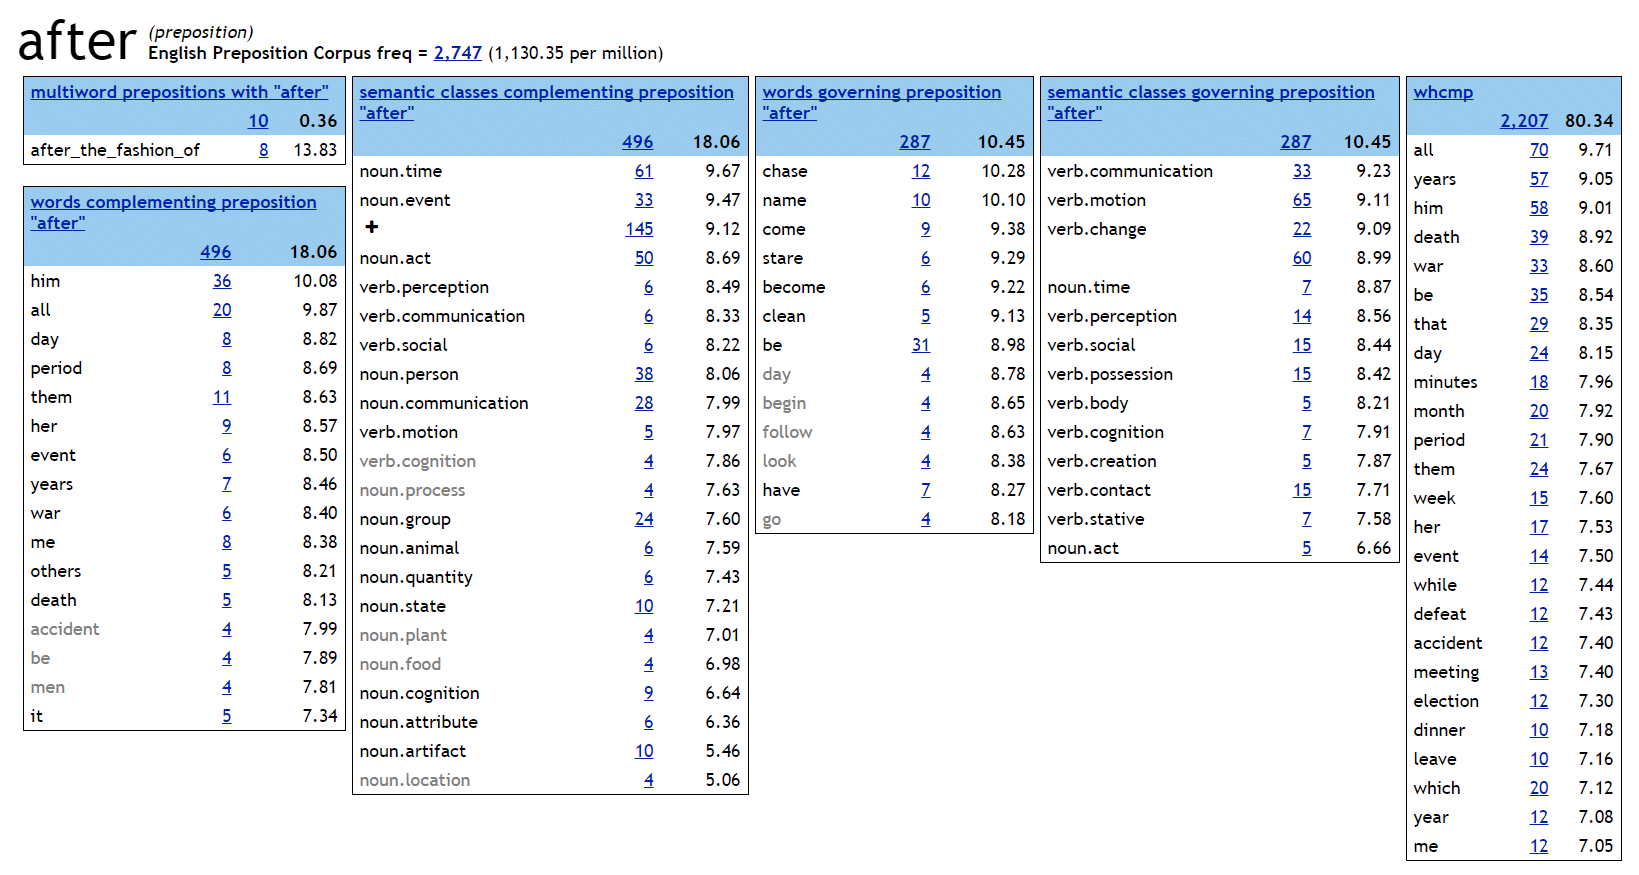Open 'words governing preposition "after"' heading
This screenshot has width=1639, height=875.
pyautogui.click(x=881, y=92)
